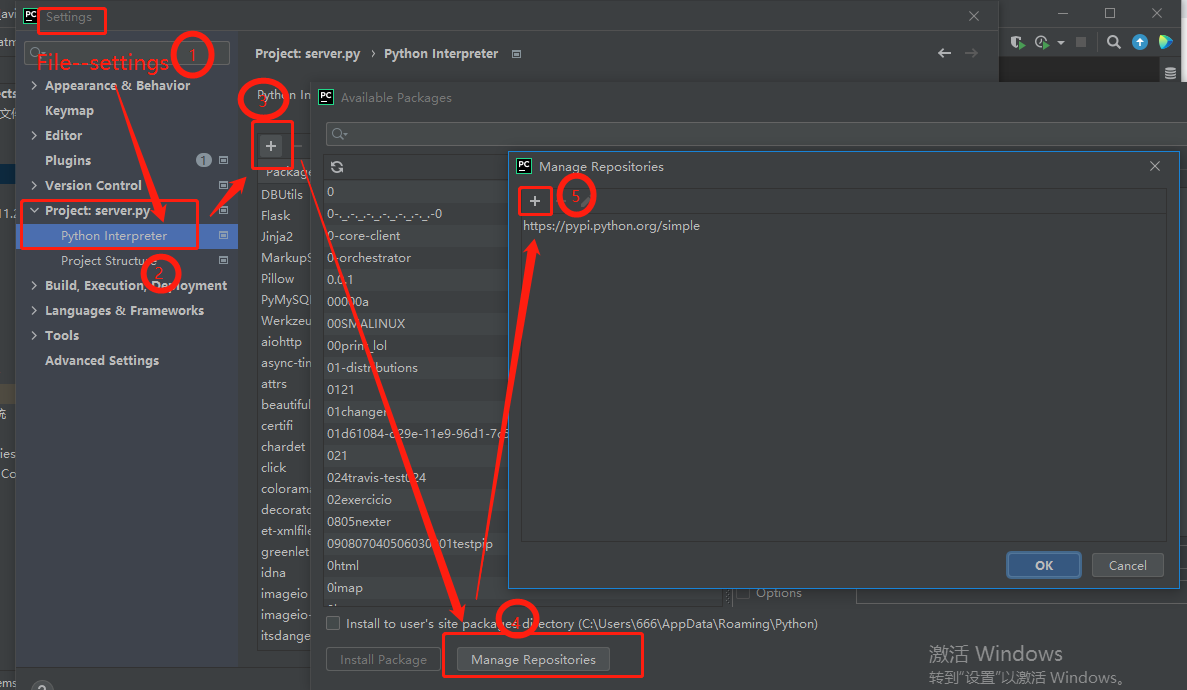Open Keymap settings
Image resolution: width=1187 pixels, height=690 pixels.
70,111
